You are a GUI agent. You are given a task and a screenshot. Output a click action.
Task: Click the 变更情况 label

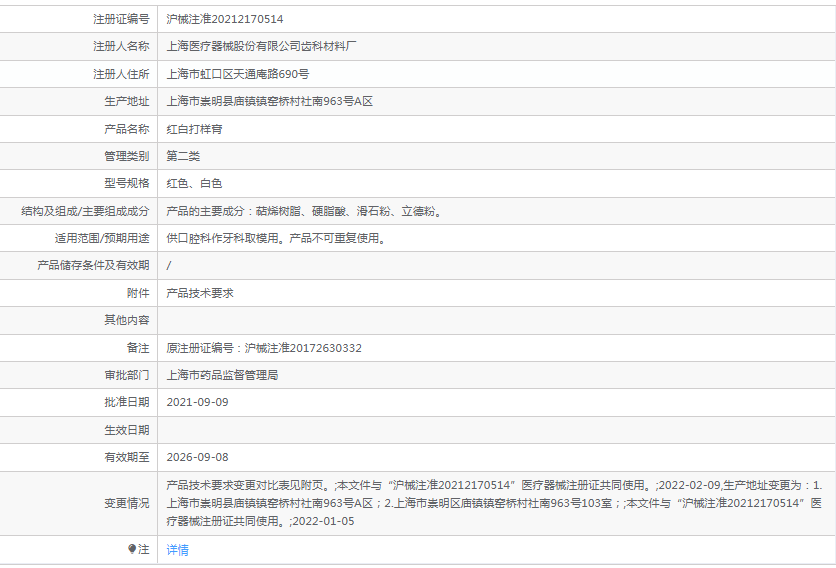[127, 503]
